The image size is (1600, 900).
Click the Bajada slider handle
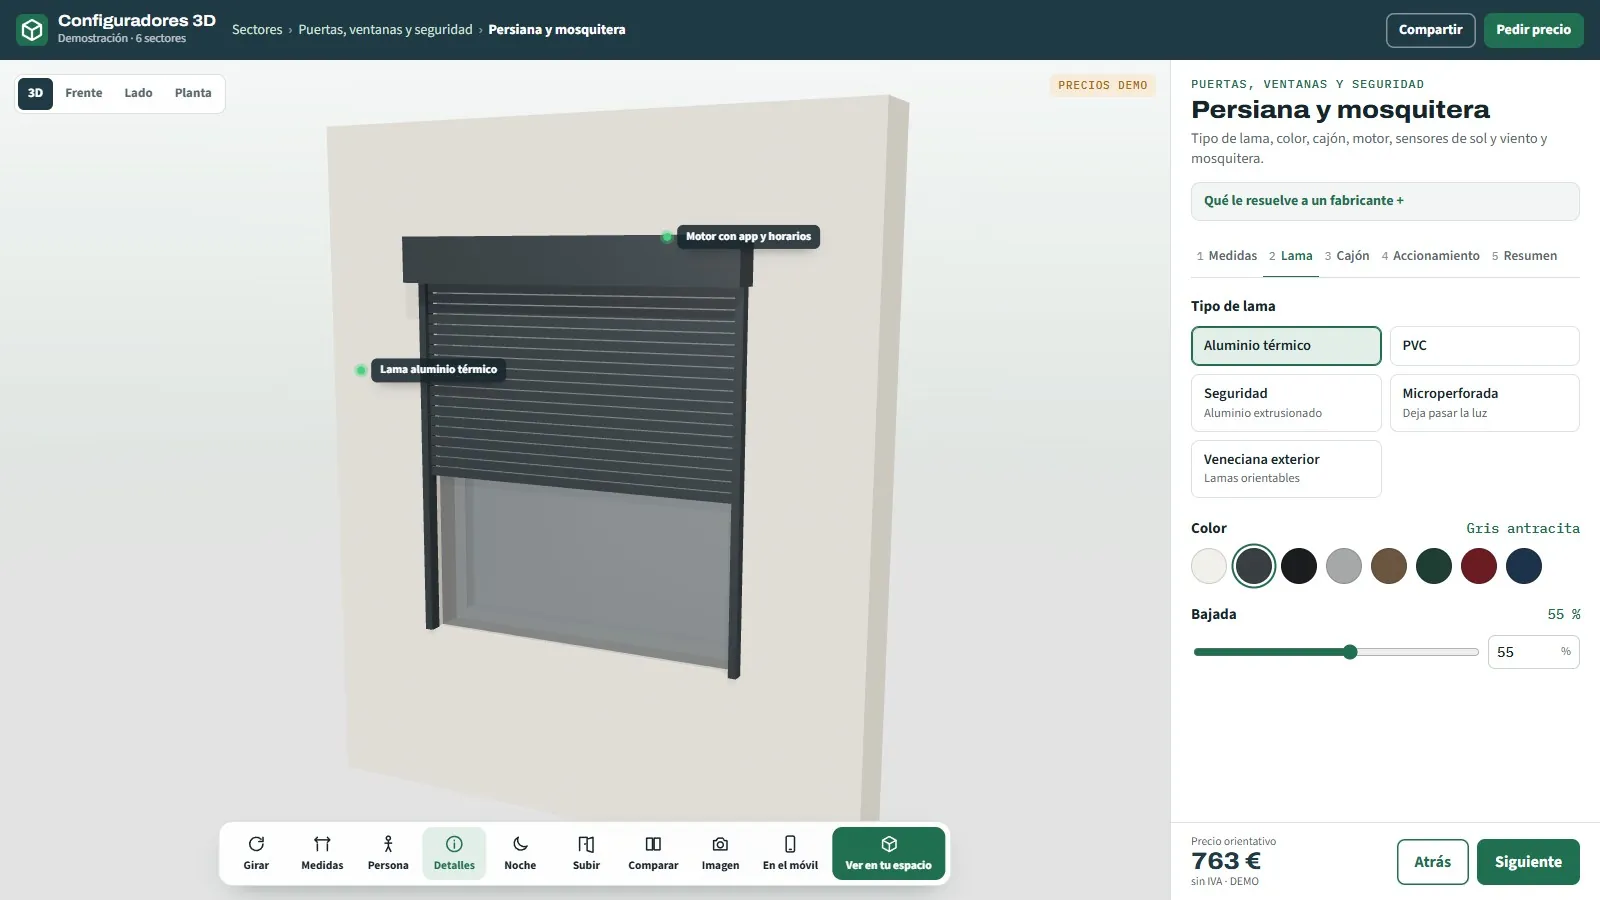pyautogui.click(x=1350, y=652)
